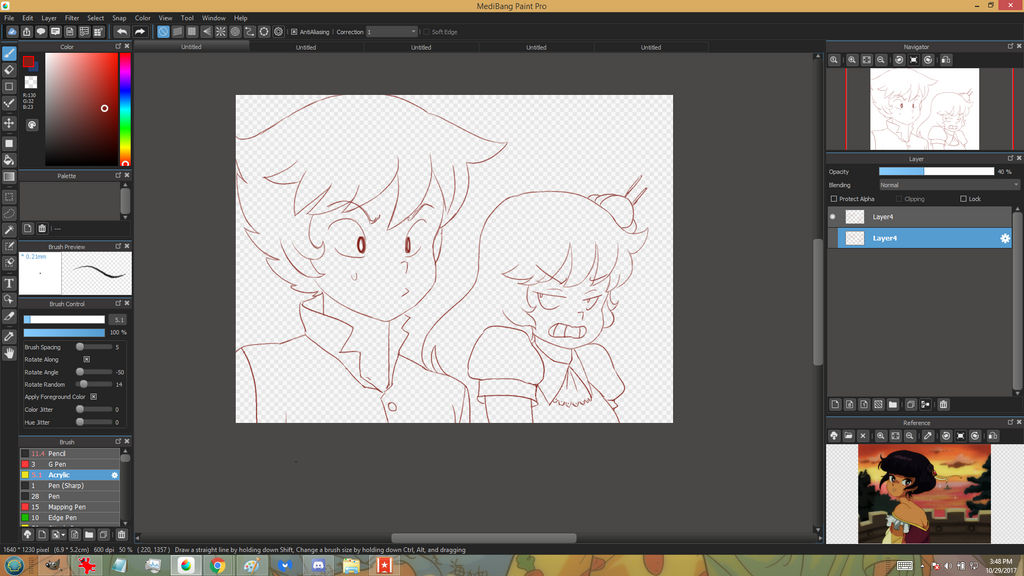
Task: Toggle visibility of the top Layer4
Action: pyautogui.click(x=833, y=216)
